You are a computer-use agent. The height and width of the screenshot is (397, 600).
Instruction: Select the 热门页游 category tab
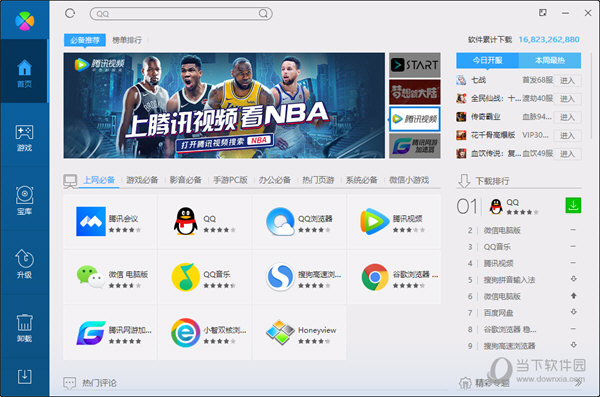(x=318, y=180)
